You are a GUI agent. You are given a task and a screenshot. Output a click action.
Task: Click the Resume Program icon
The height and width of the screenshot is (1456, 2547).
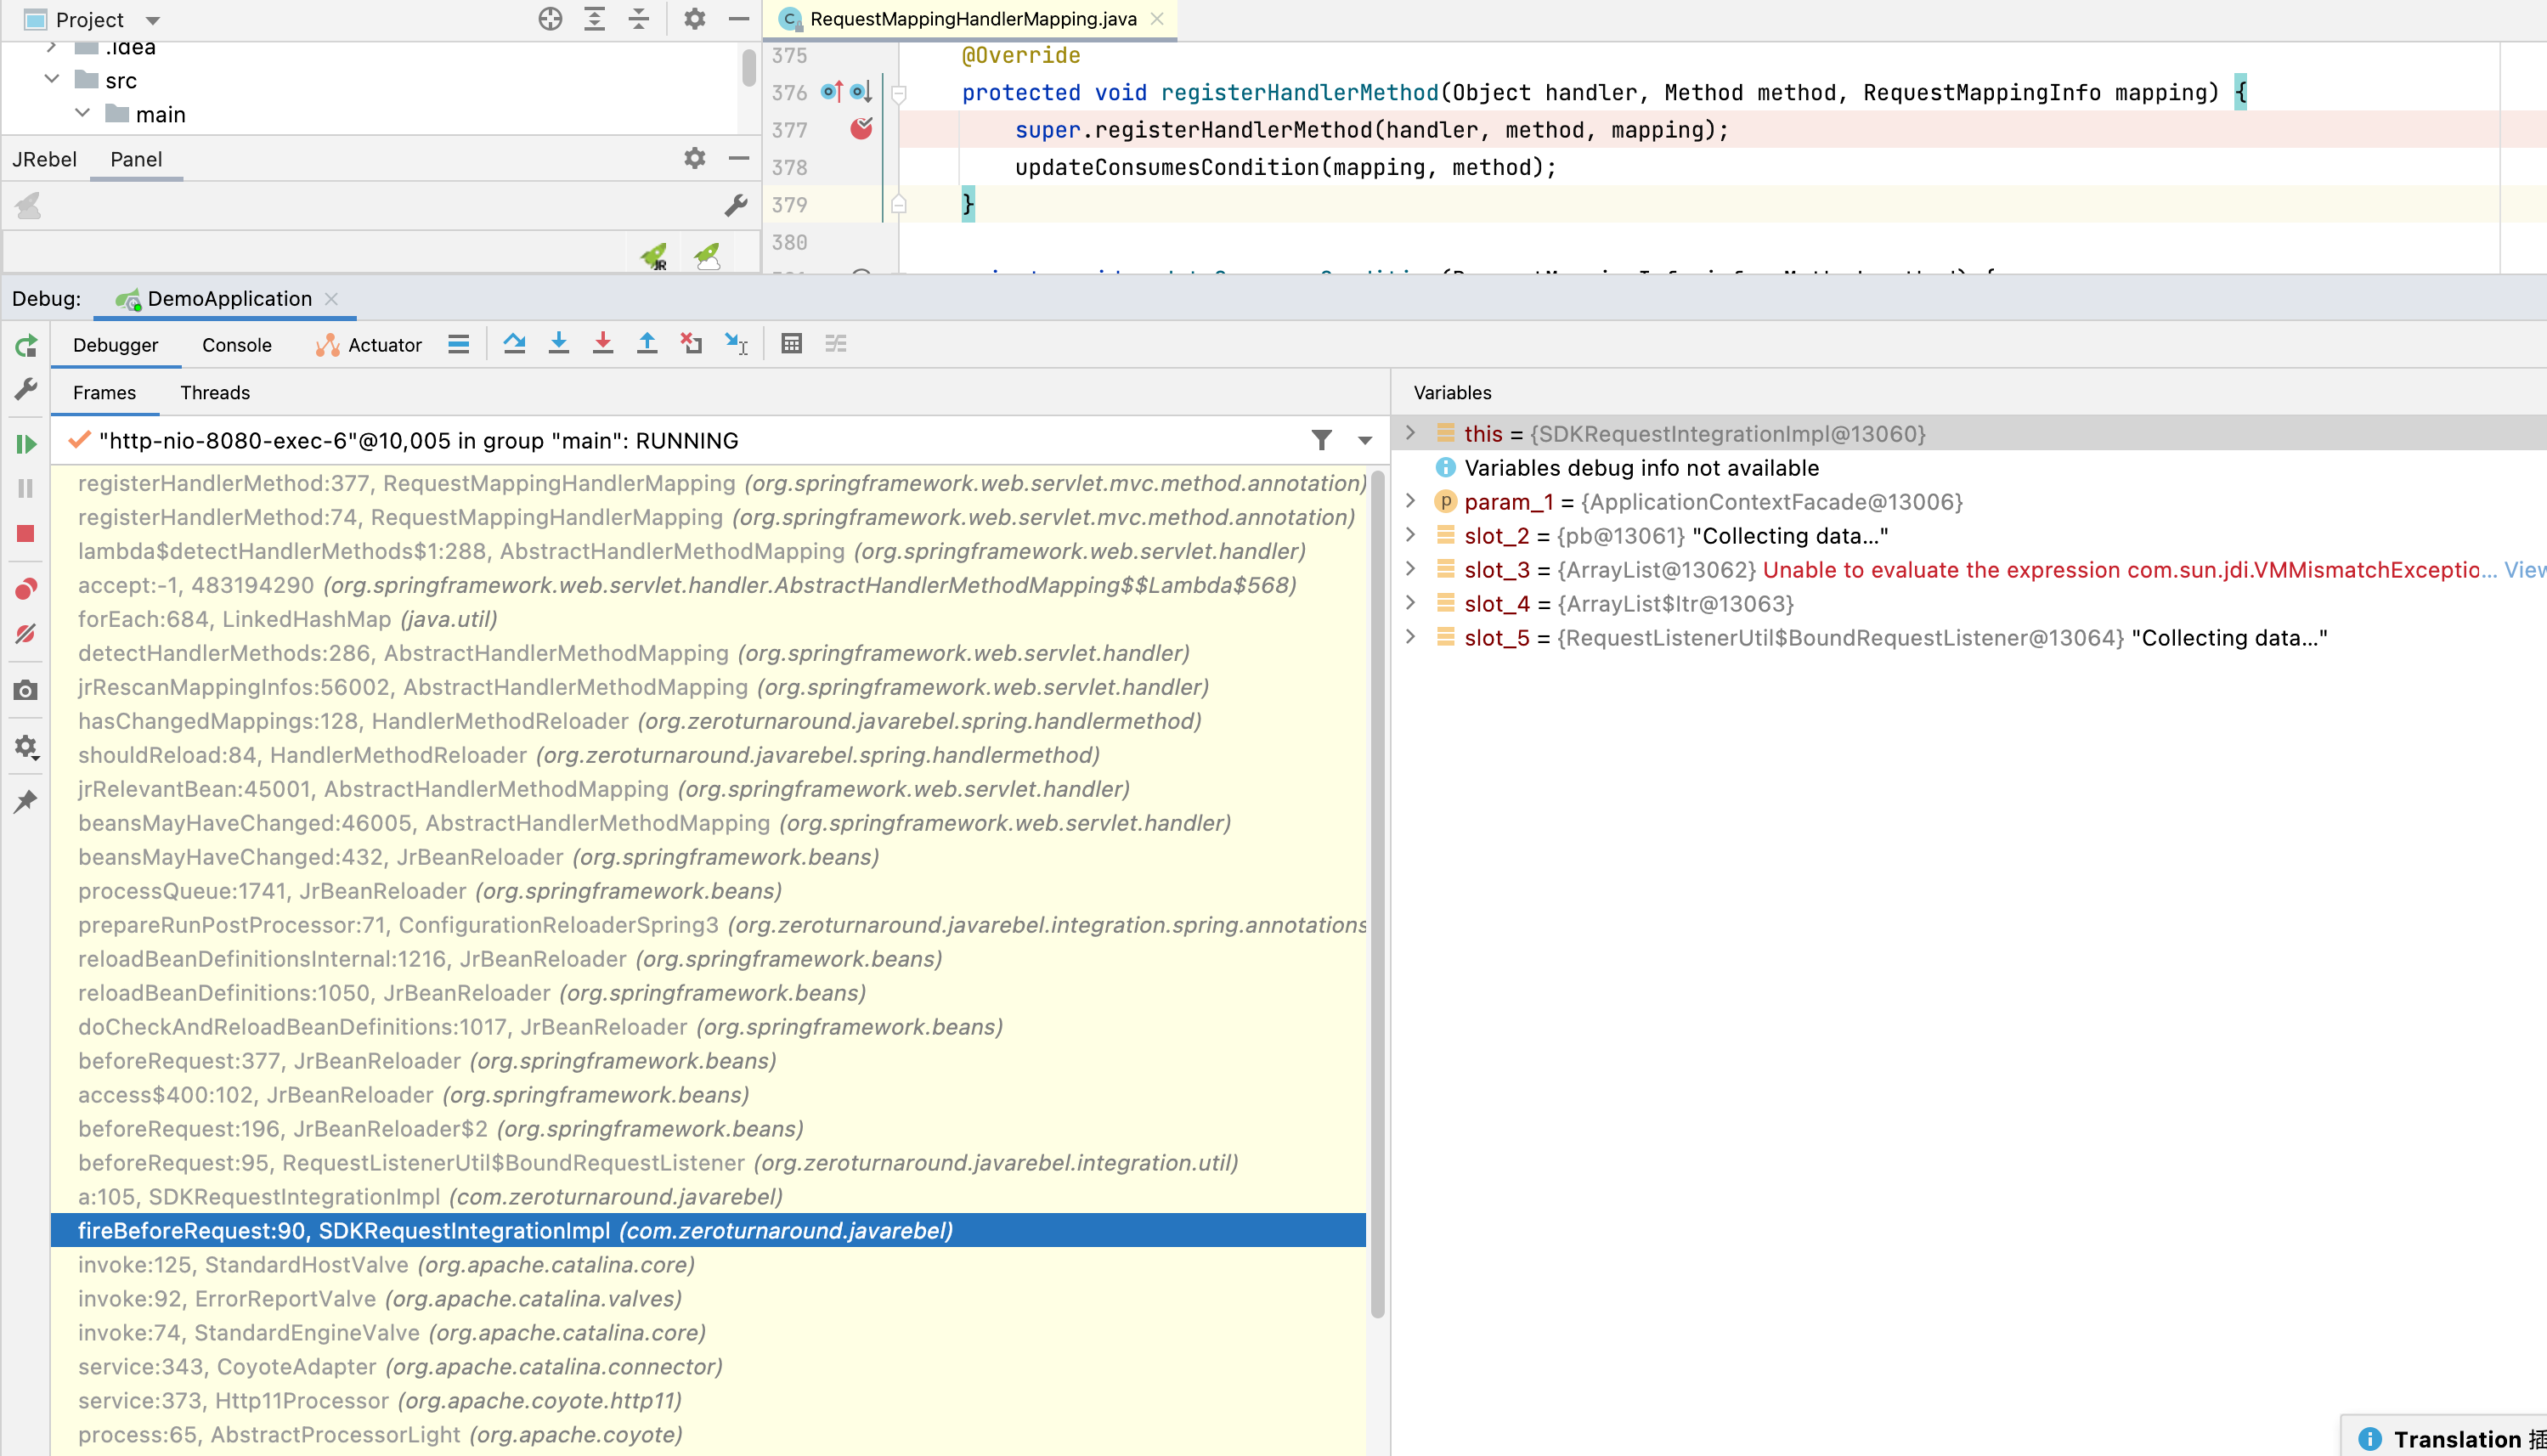coord(26,444)
